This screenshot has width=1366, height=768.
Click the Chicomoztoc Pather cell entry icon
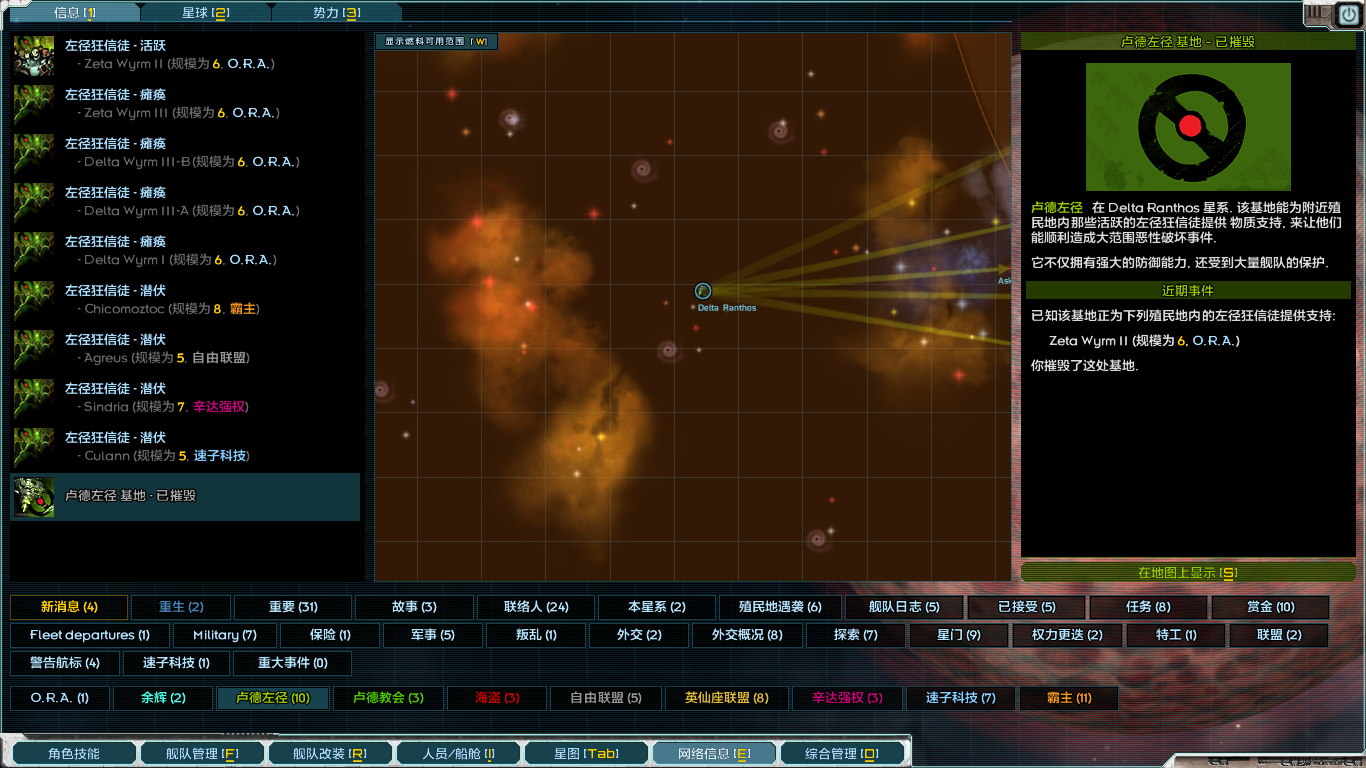34,300
